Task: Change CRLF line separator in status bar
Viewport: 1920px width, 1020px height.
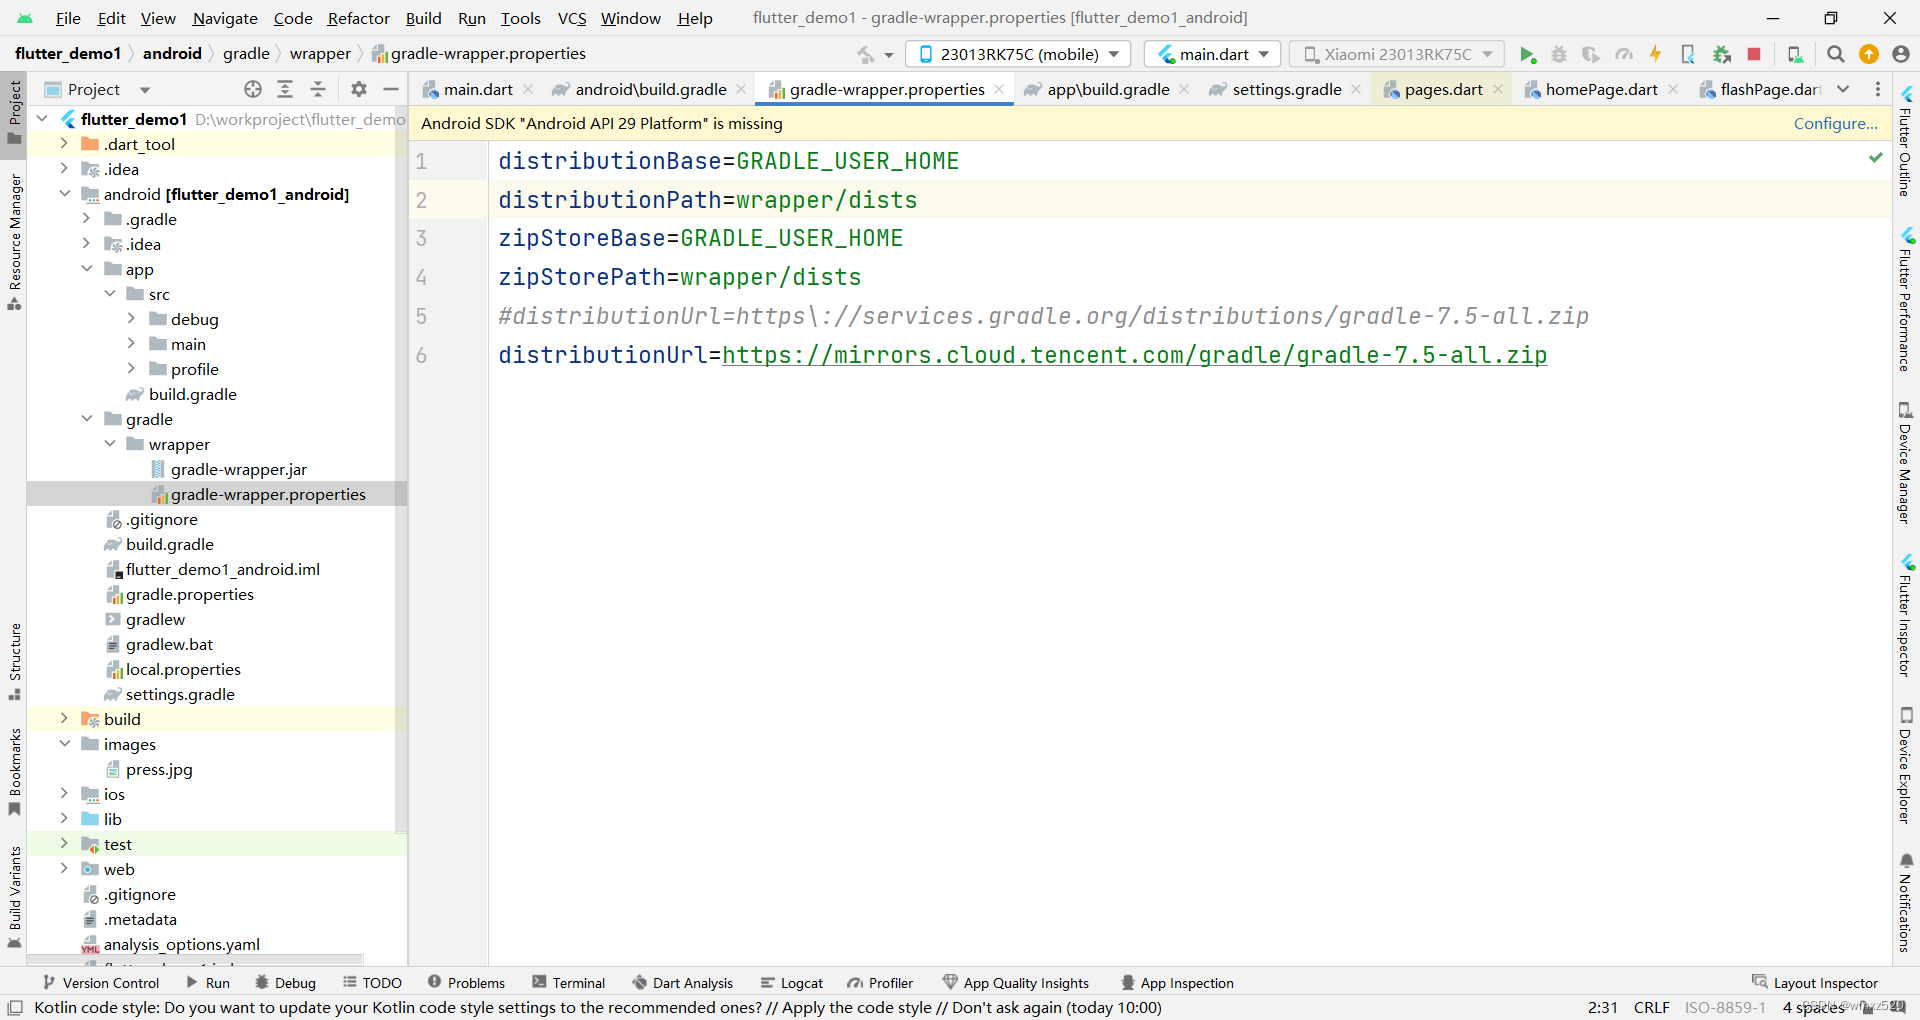Action: 1651,1007
